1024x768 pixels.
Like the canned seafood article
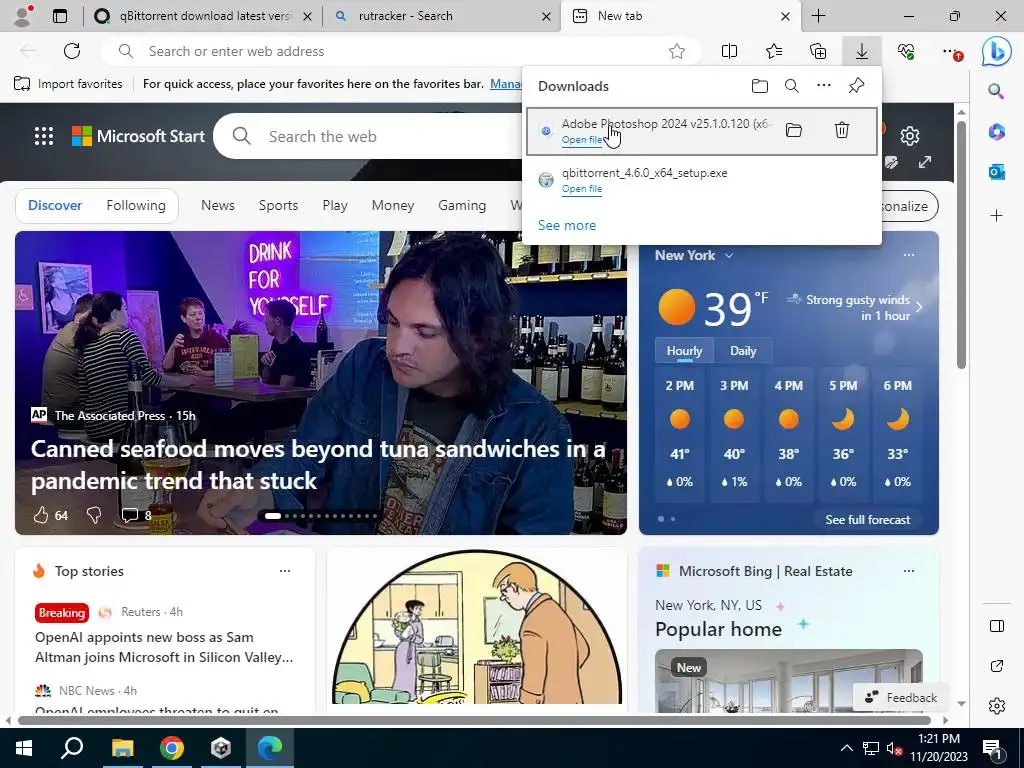tap(40, 515)
